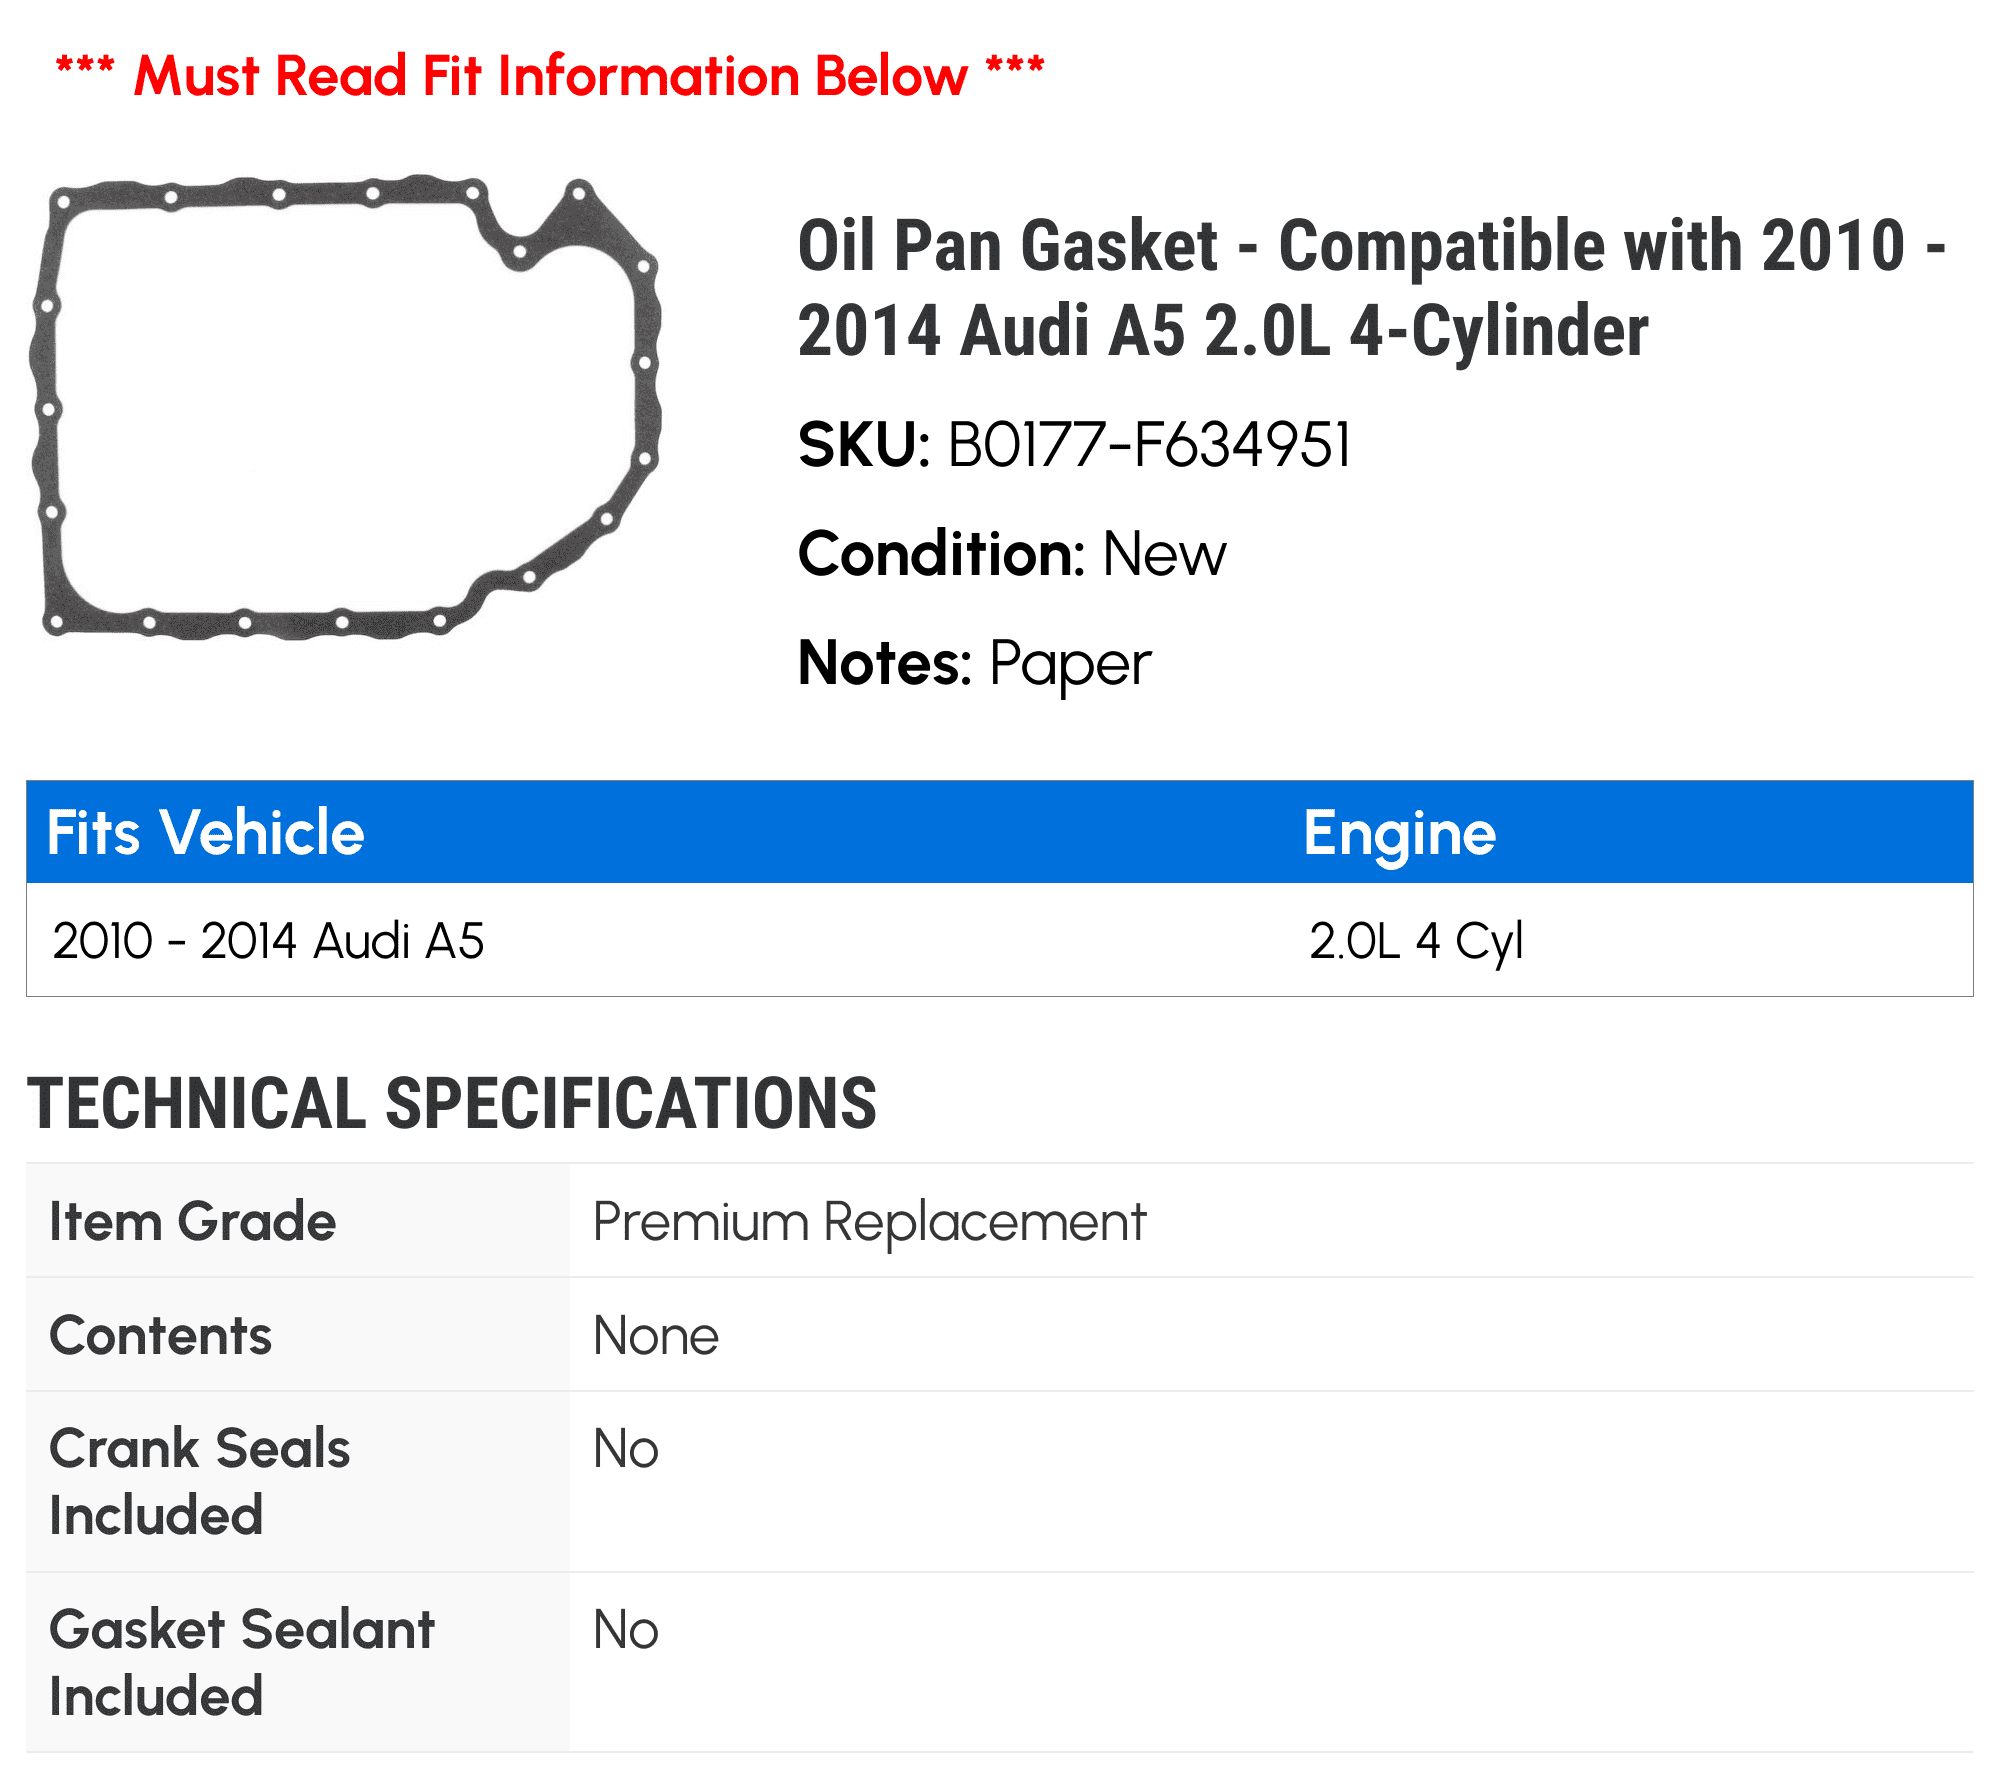Click the Crank Seals Included label

200,1482
